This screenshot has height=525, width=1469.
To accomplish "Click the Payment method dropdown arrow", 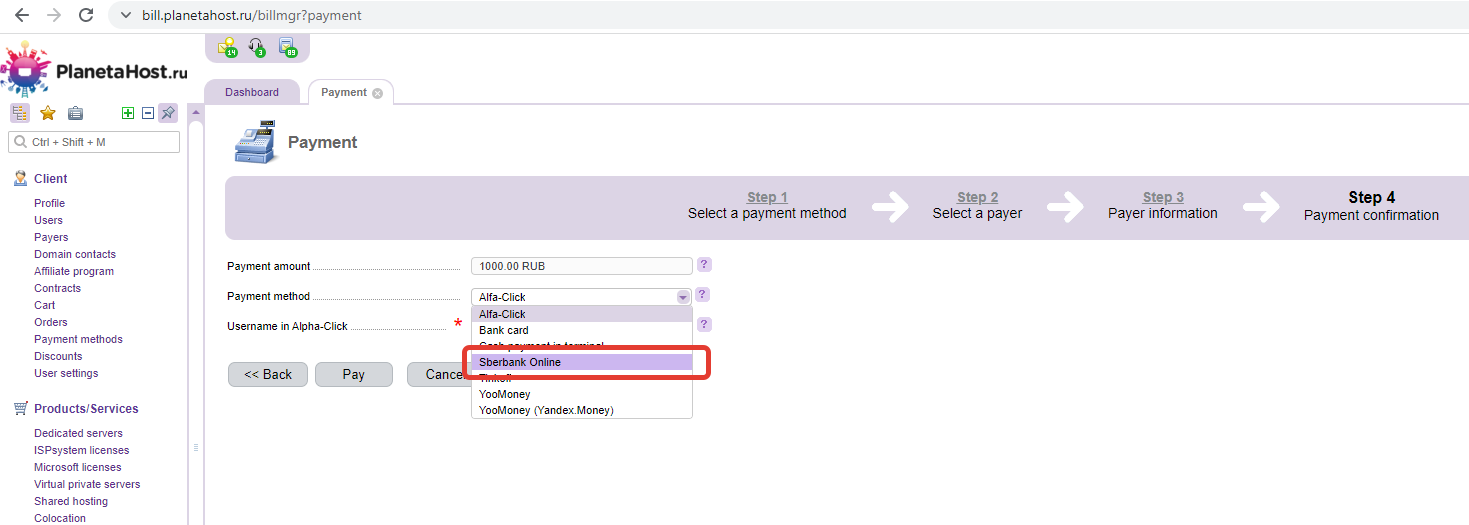I will (683, 297).
